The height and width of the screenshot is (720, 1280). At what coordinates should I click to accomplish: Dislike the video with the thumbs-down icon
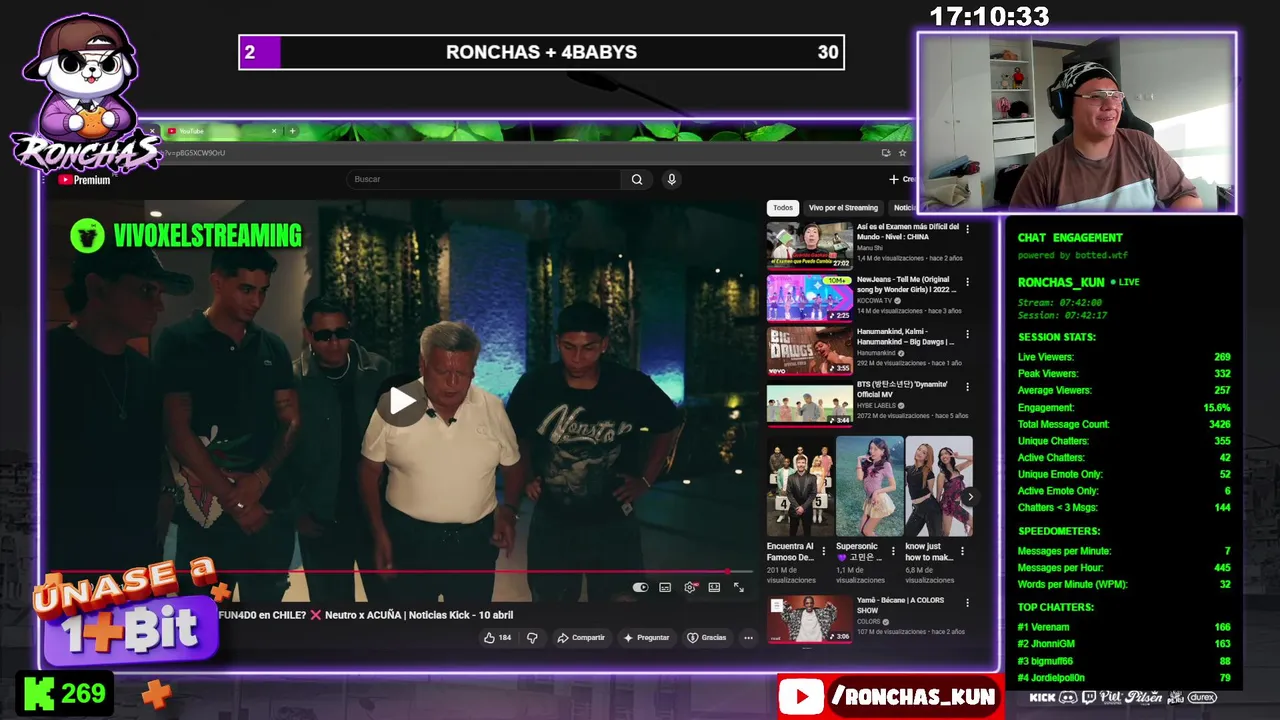point(532,637)
